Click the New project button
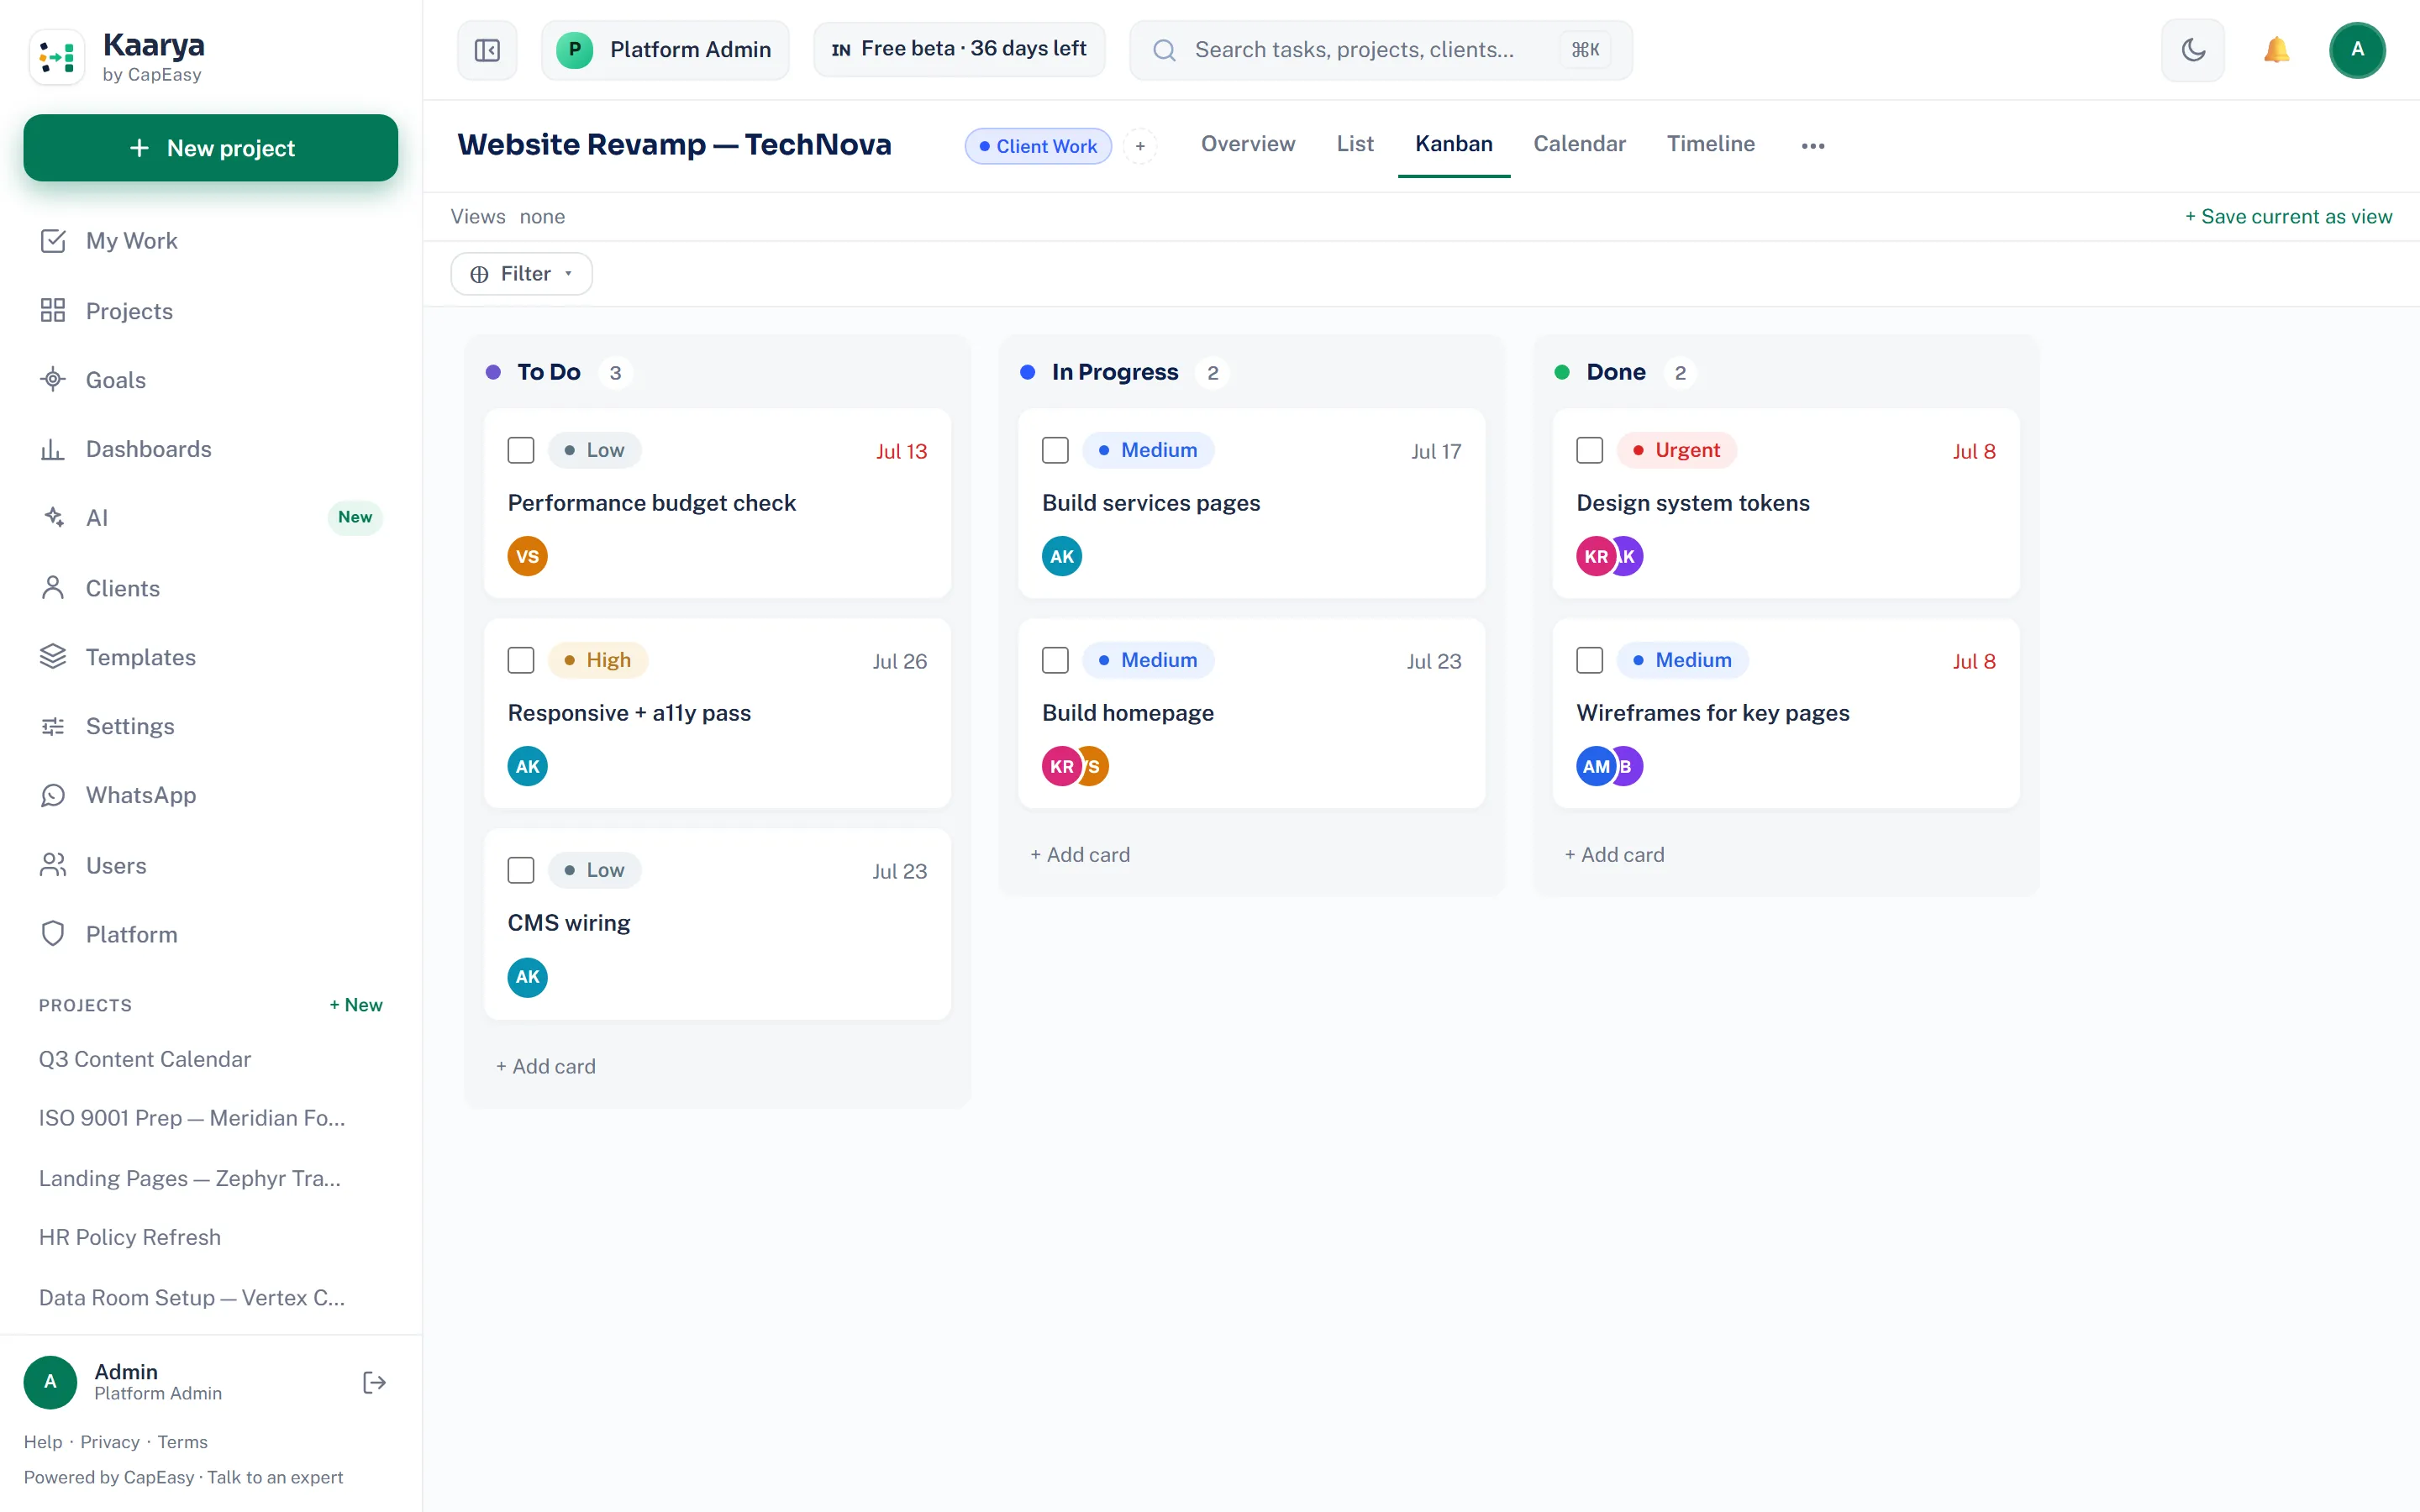The height and width of the screenshot is (1512, 2420). (x=211, y=148)
